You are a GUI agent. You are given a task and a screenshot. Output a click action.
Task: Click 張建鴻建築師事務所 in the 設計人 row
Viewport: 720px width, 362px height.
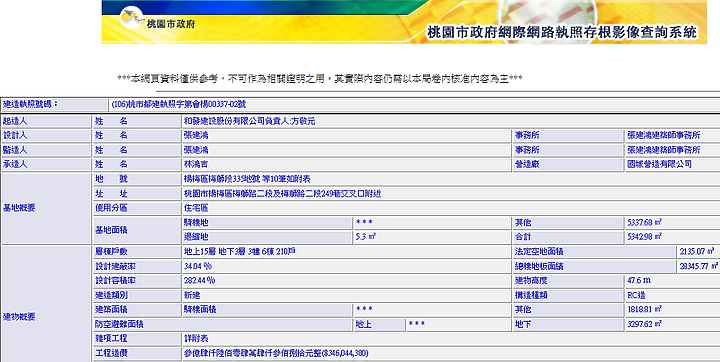pos(664,136)
